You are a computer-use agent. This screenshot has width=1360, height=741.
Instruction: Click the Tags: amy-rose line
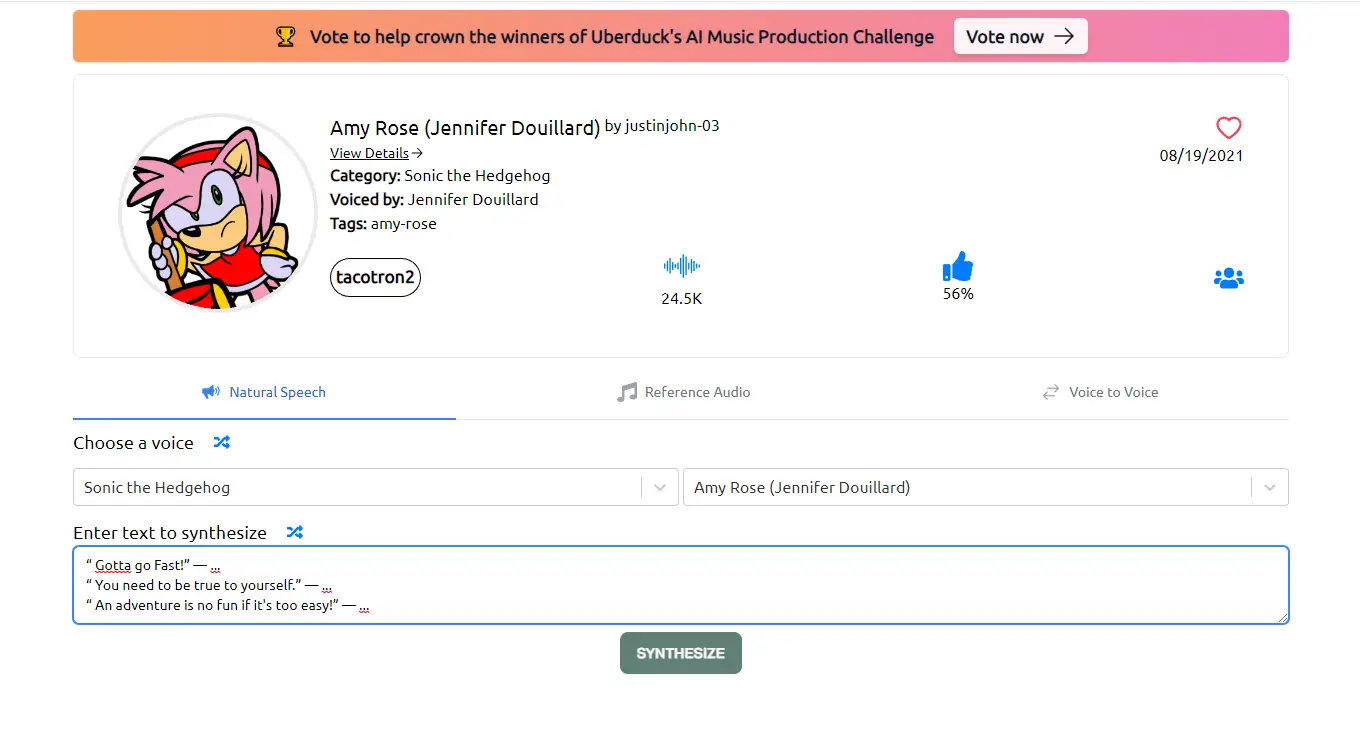pyautogui.click(x=383, y=224)
